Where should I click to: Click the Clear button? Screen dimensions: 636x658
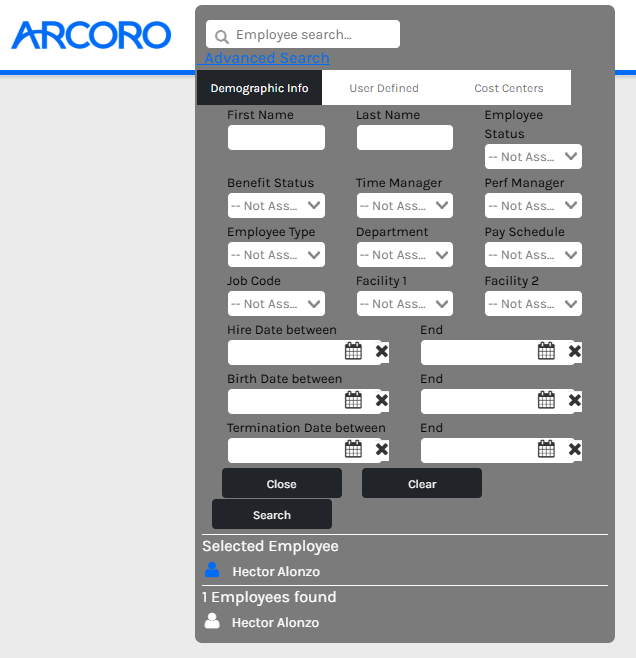point(422,483)
